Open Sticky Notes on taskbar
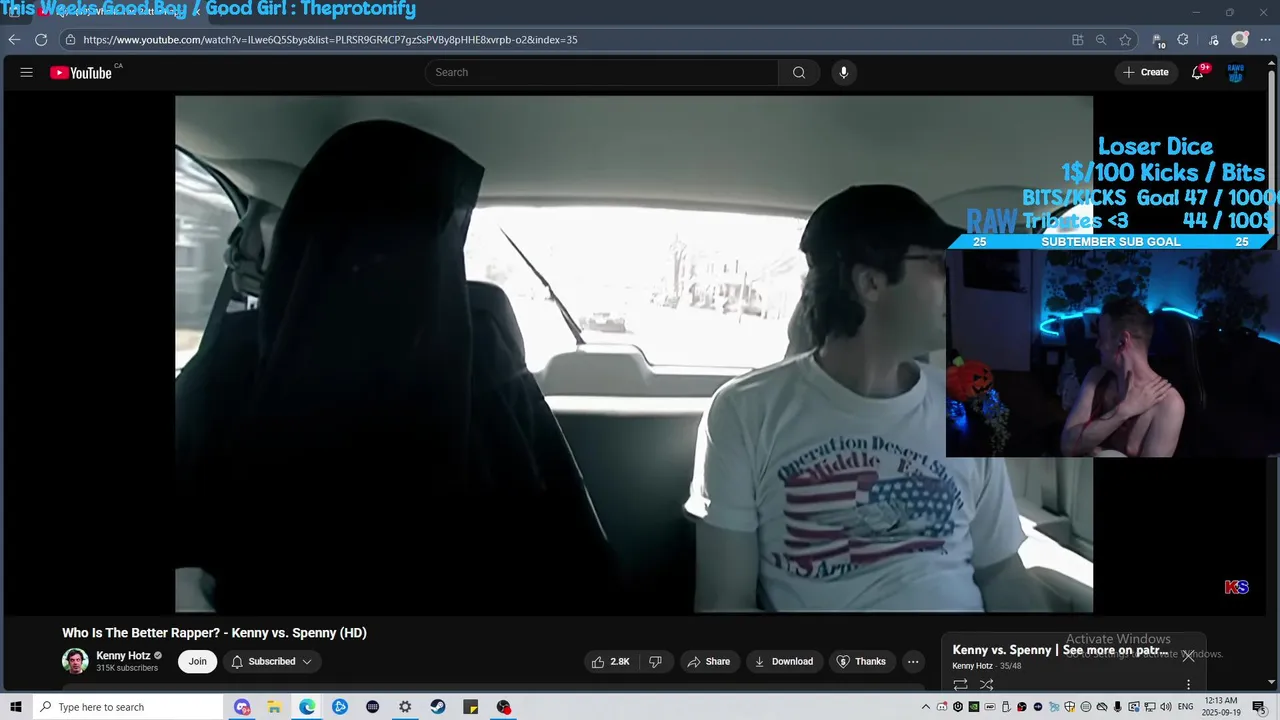Image resolution: width=1280 pixels, height=720 pixels. (471, 707)
